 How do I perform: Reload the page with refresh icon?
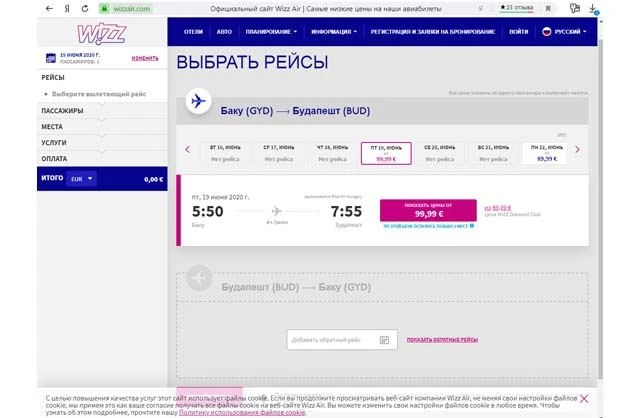(85, 8)
